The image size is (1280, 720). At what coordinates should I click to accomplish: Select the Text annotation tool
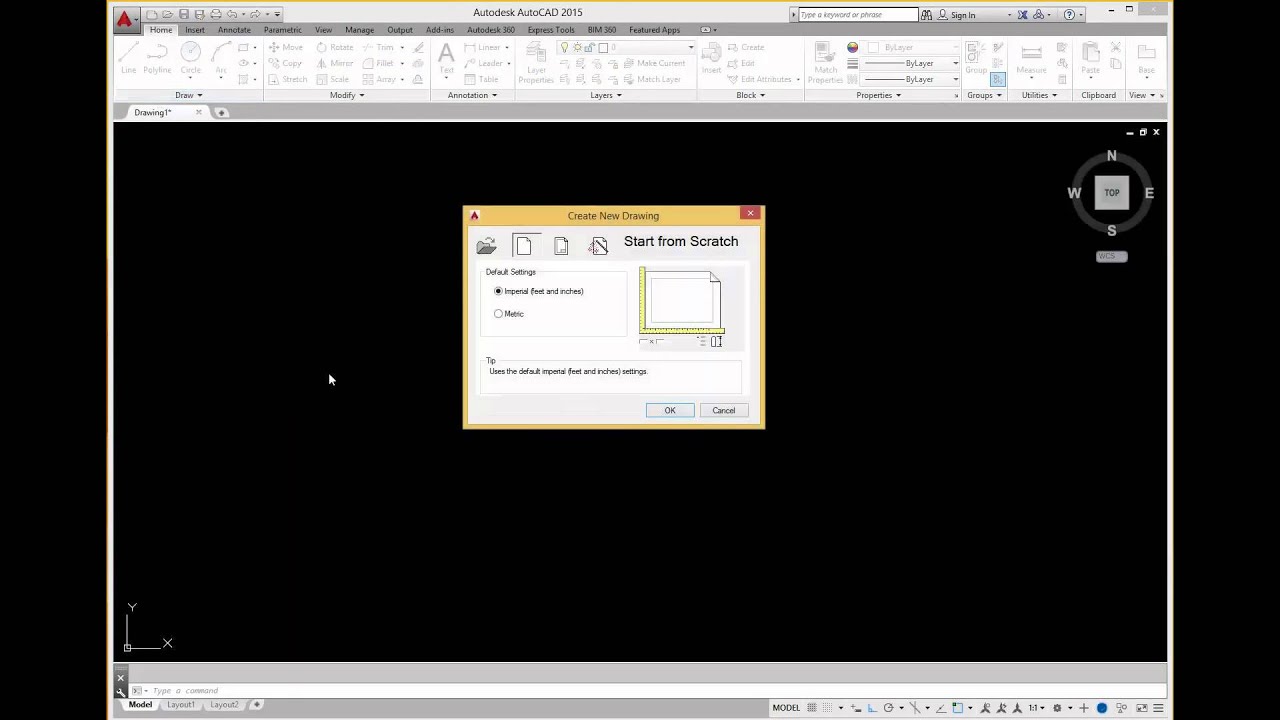(x=446, y=58)
